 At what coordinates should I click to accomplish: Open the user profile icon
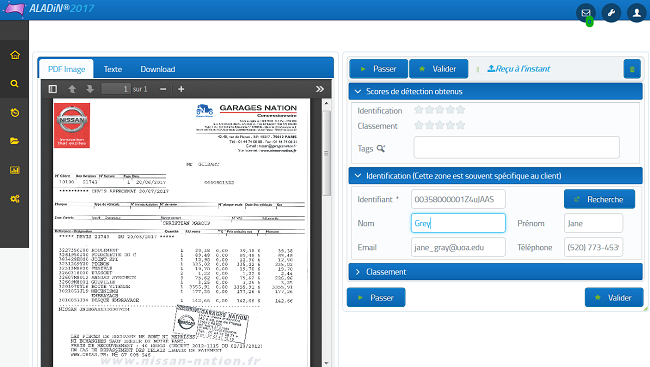[637, 13]
